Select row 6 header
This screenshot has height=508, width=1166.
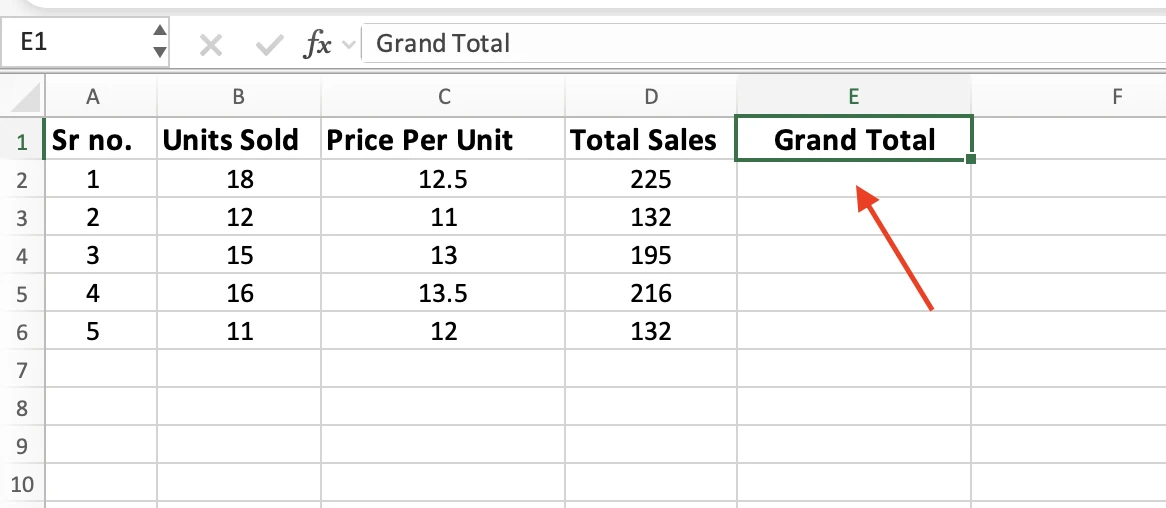tap(22, 331)
